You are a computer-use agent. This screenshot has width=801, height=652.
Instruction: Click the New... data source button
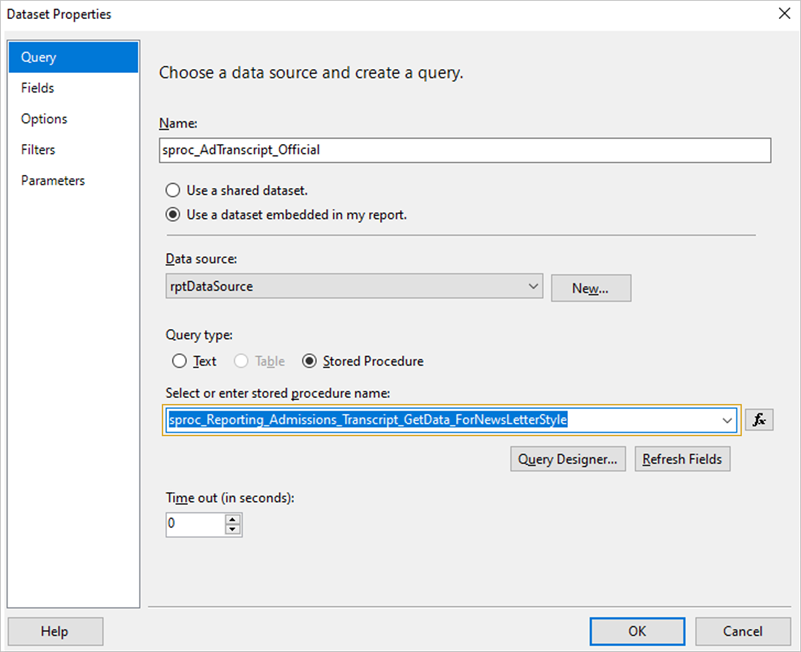pyautogui.click(x=590, y=288)
